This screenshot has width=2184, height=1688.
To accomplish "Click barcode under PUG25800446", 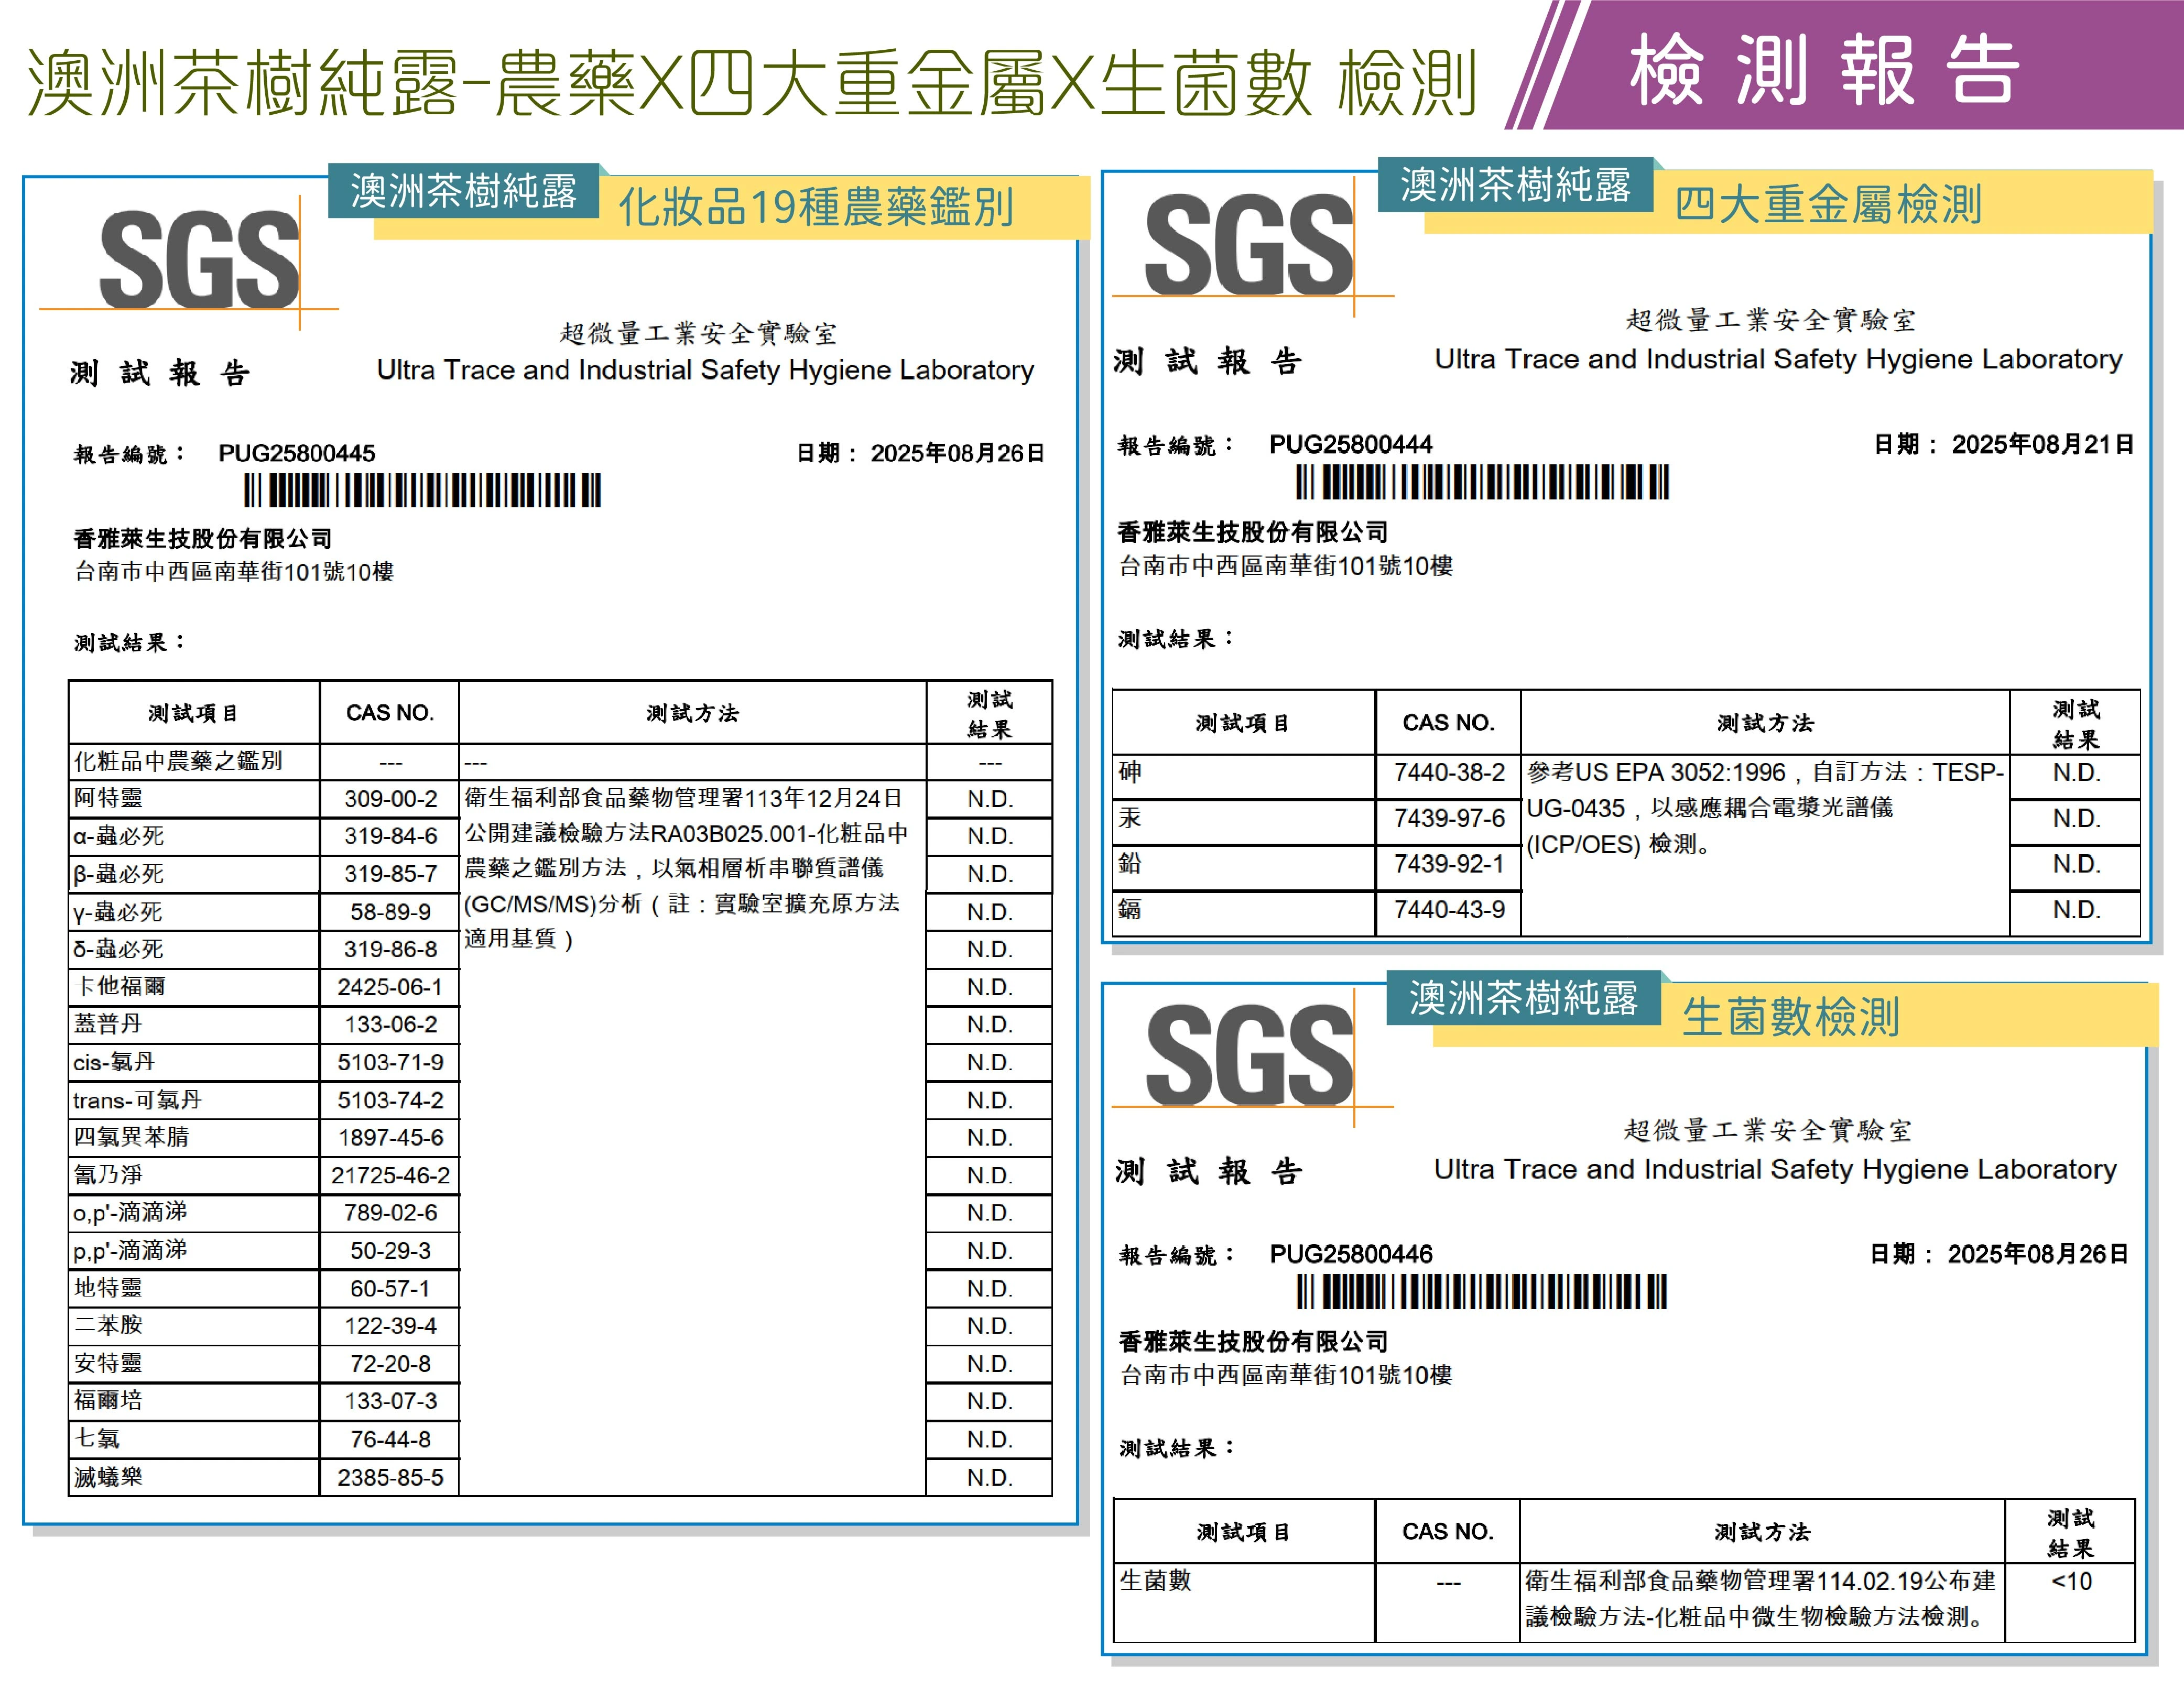I will point(1482,1292).
